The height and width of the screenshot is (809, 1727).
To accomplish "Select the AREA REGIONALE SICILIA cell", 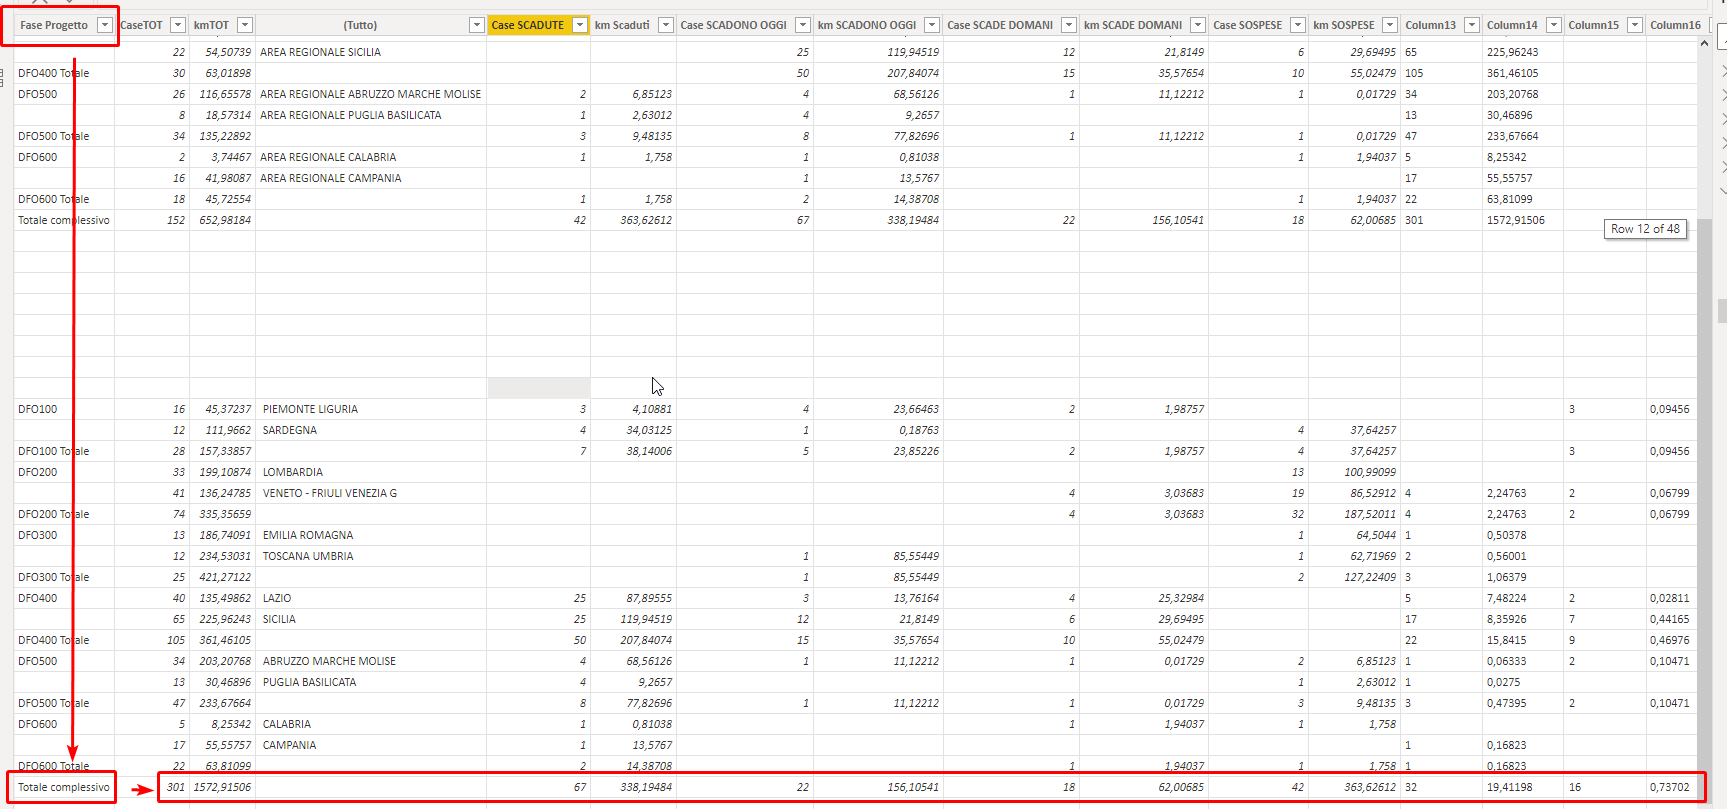I will point(371,52).
